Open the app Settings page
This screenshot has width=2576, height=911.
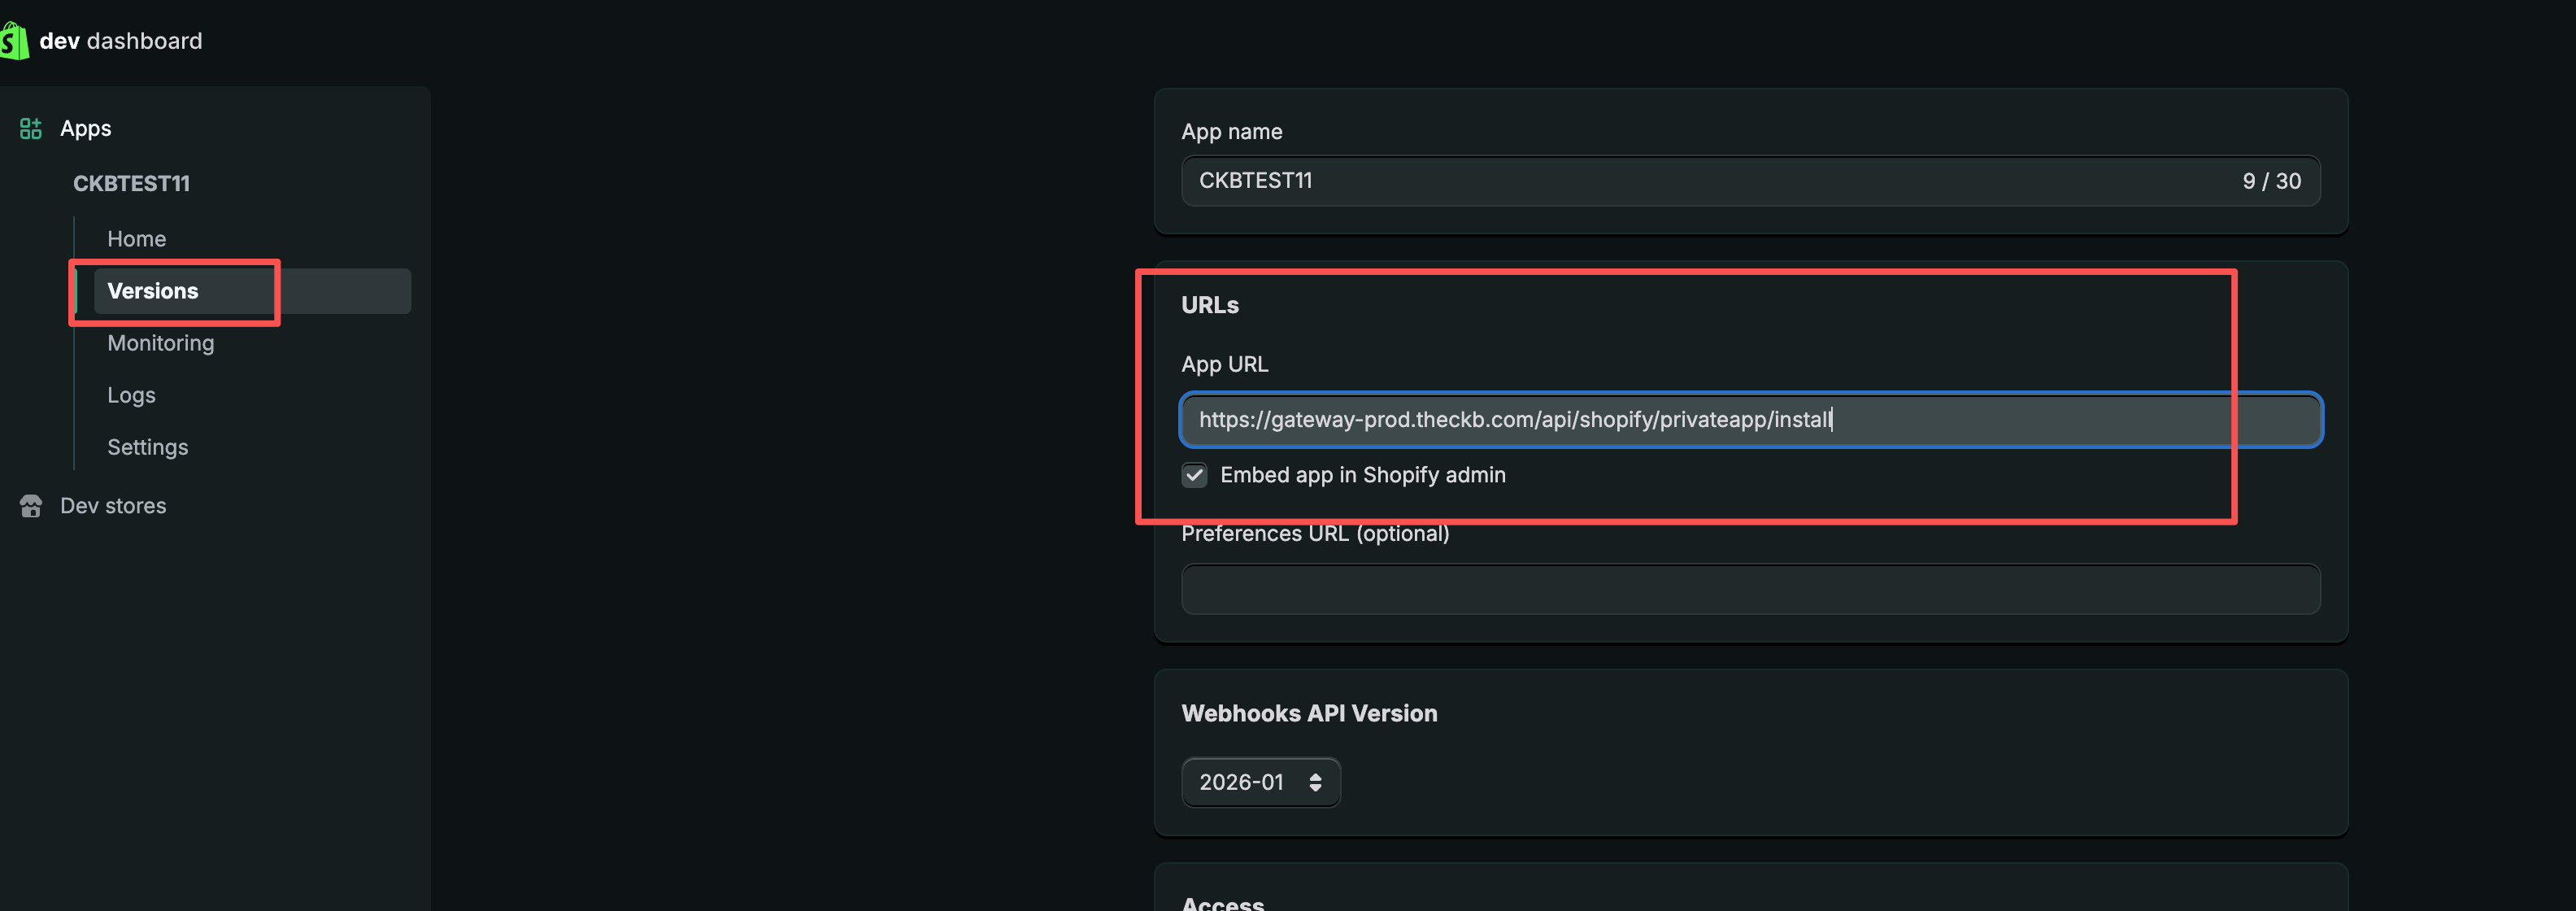147,447
